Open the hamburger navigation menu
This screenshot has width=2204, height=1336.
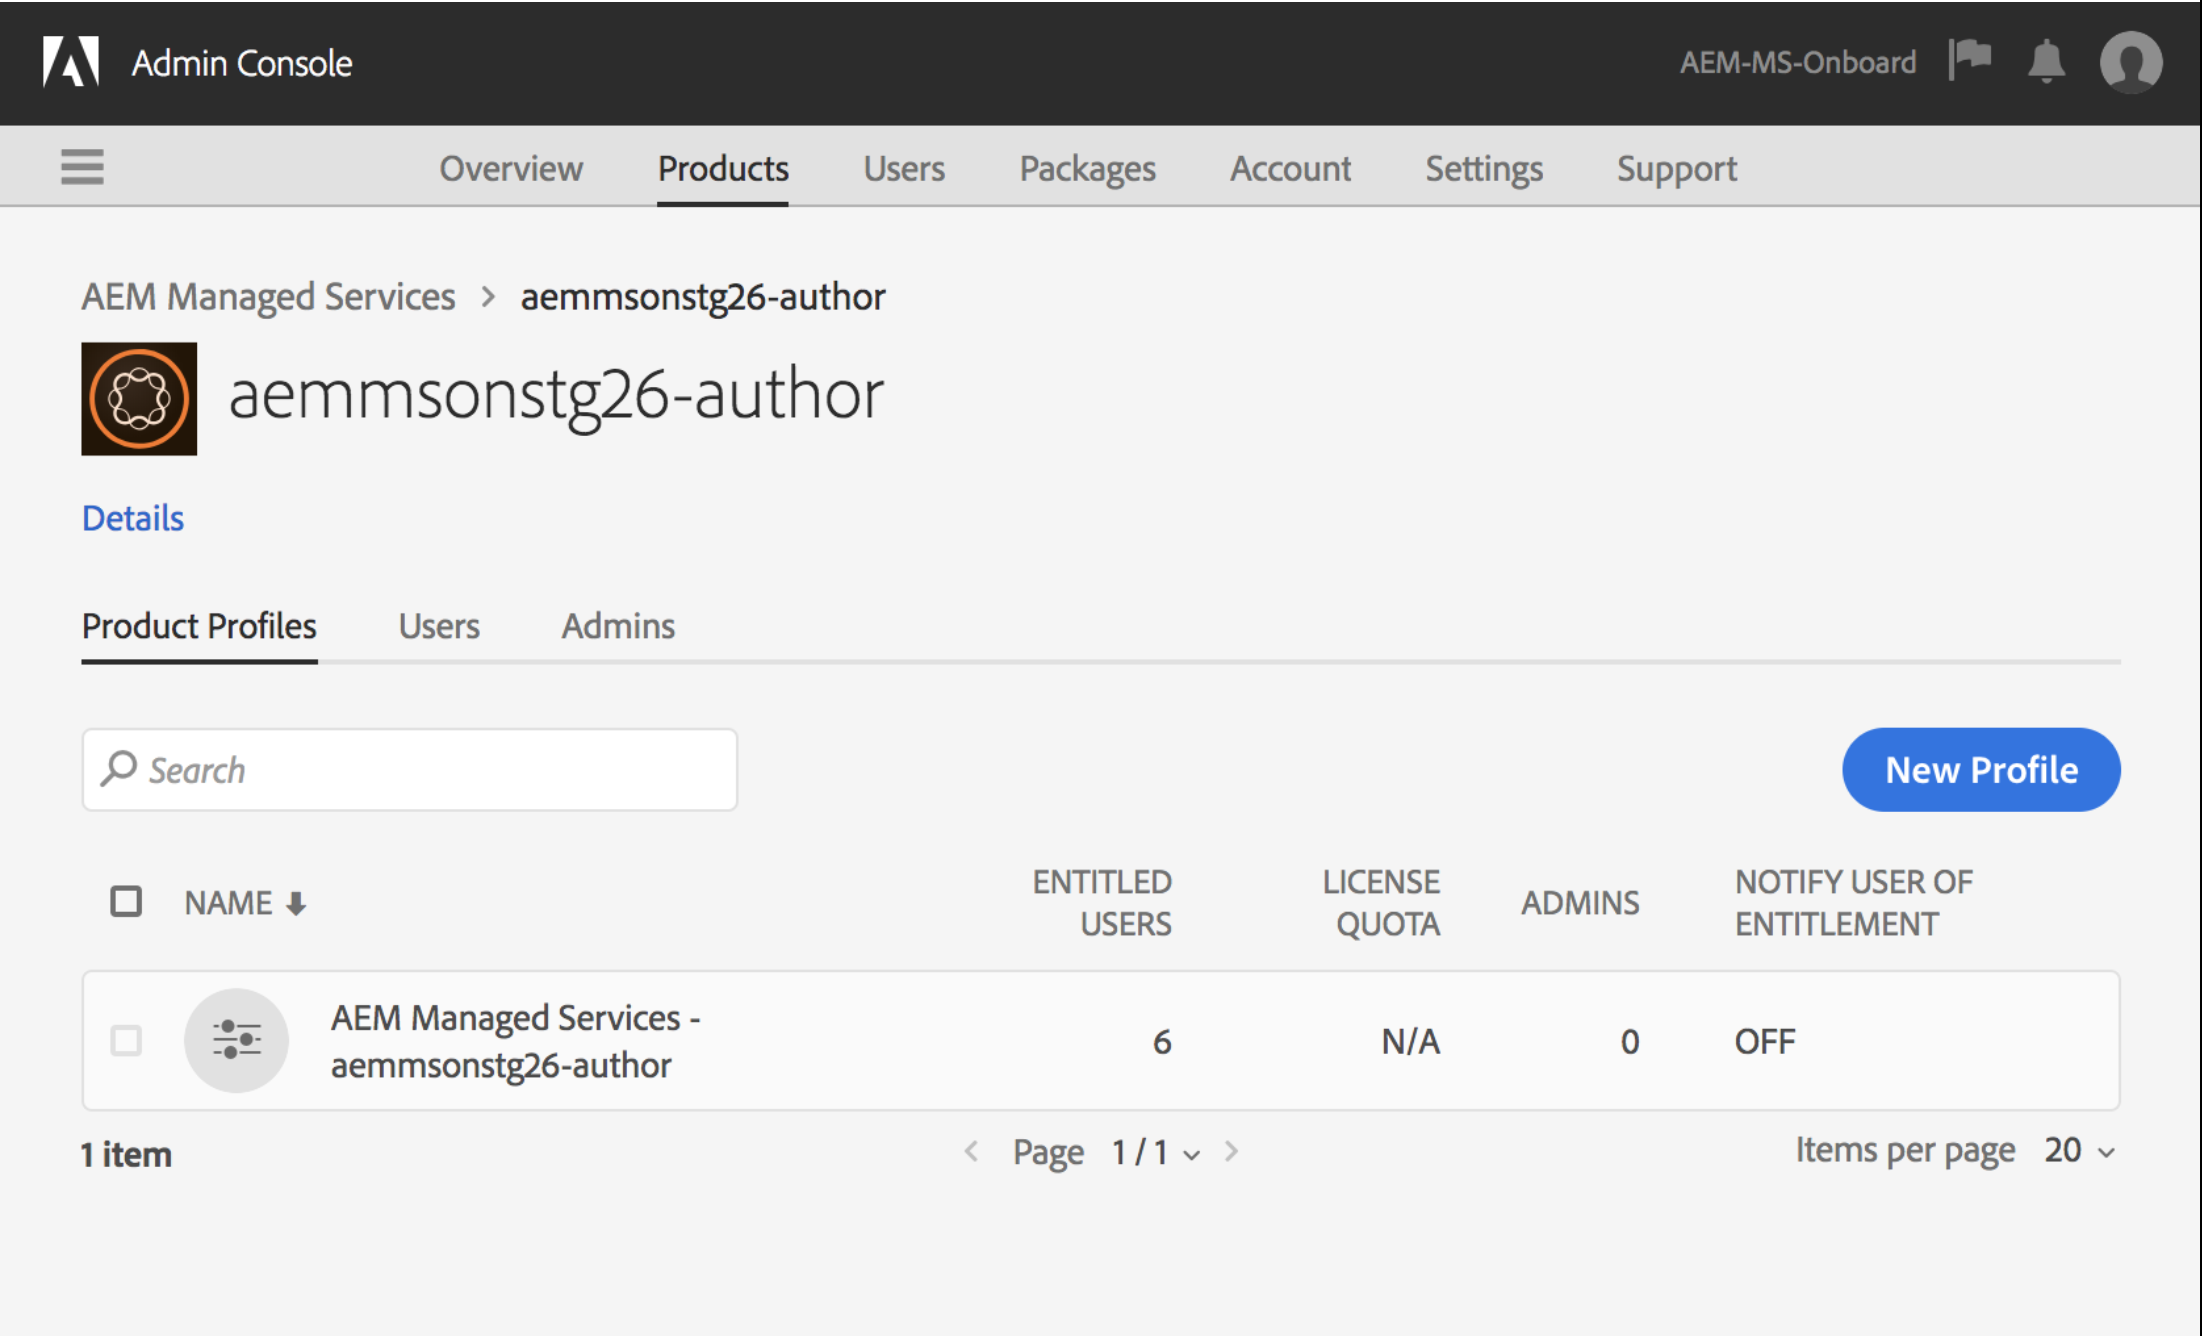pos(82,167)
